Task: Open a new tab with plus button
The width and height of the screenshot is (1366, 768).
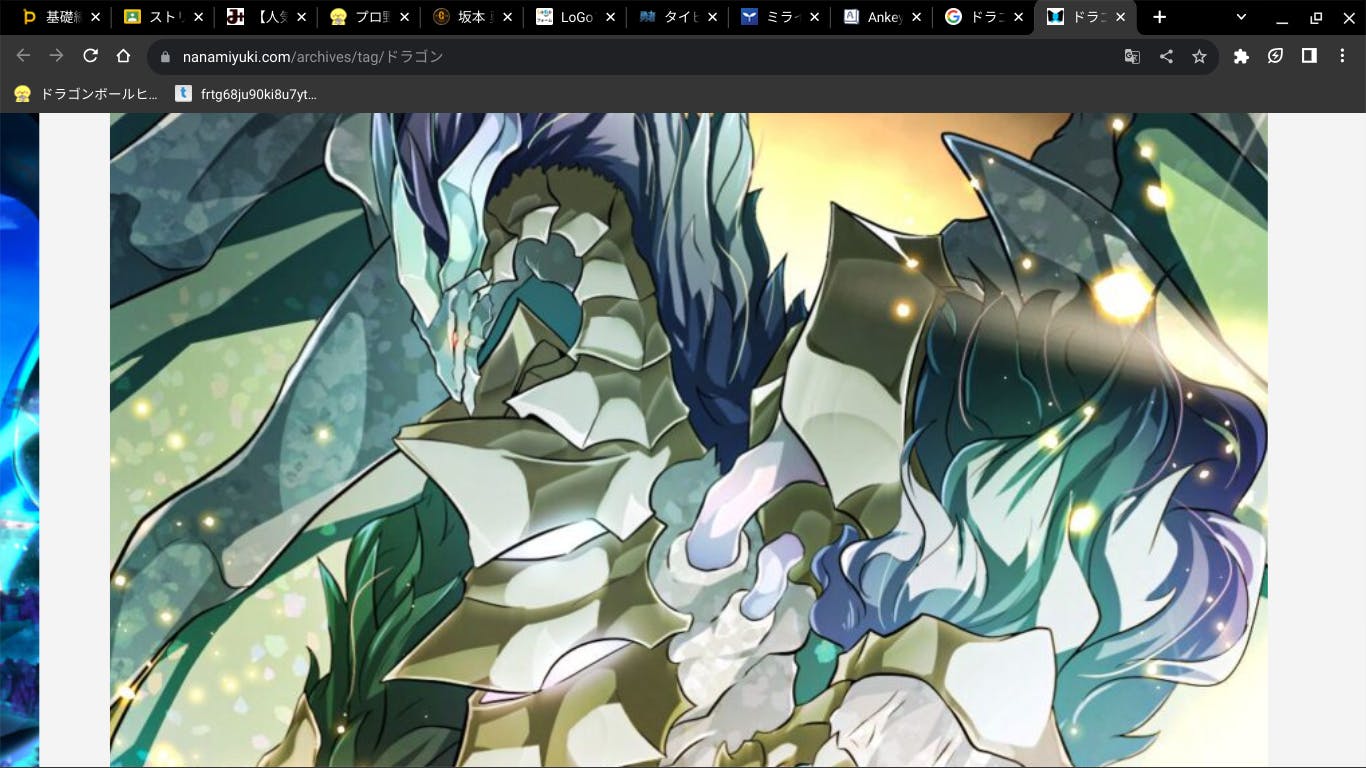Action: [x=1159, y=17]
